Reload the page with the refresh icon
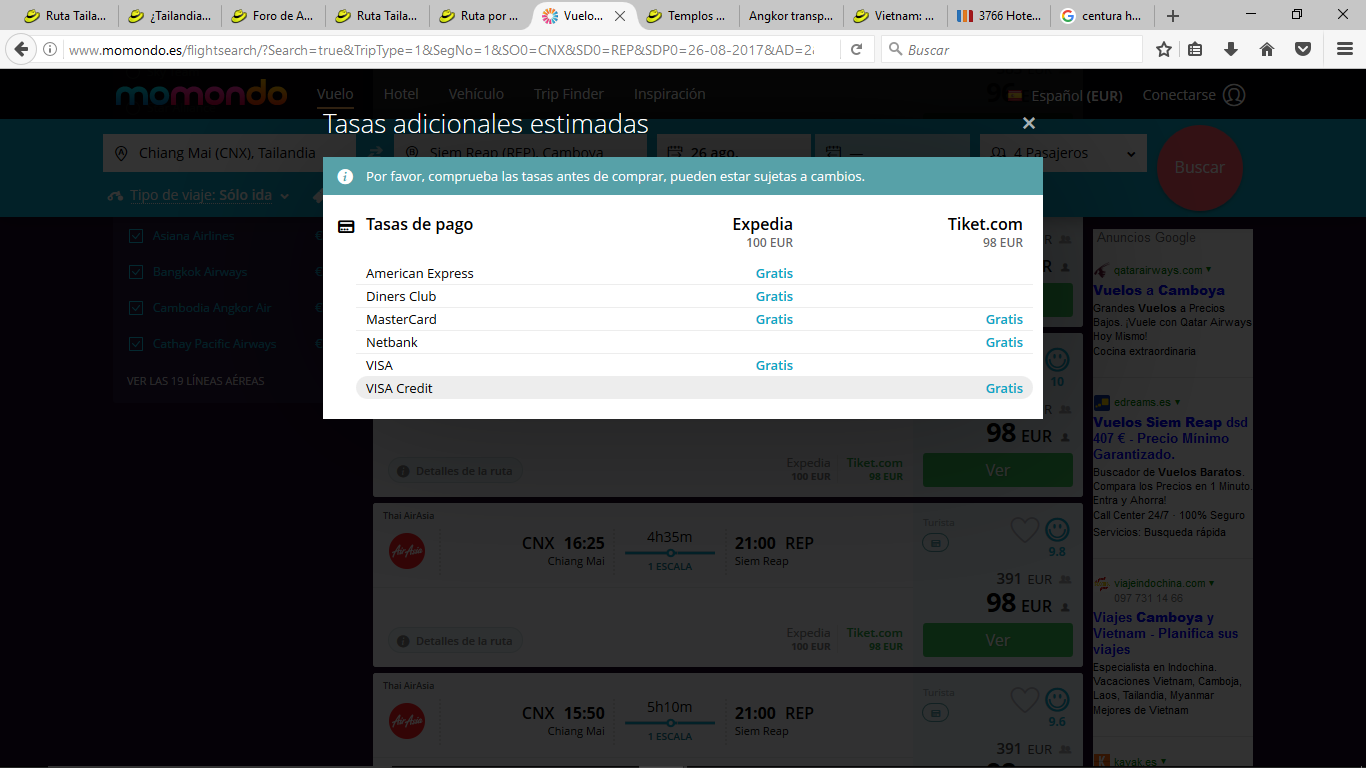This screenshot has height=768, width=1366. pos(857,49)
